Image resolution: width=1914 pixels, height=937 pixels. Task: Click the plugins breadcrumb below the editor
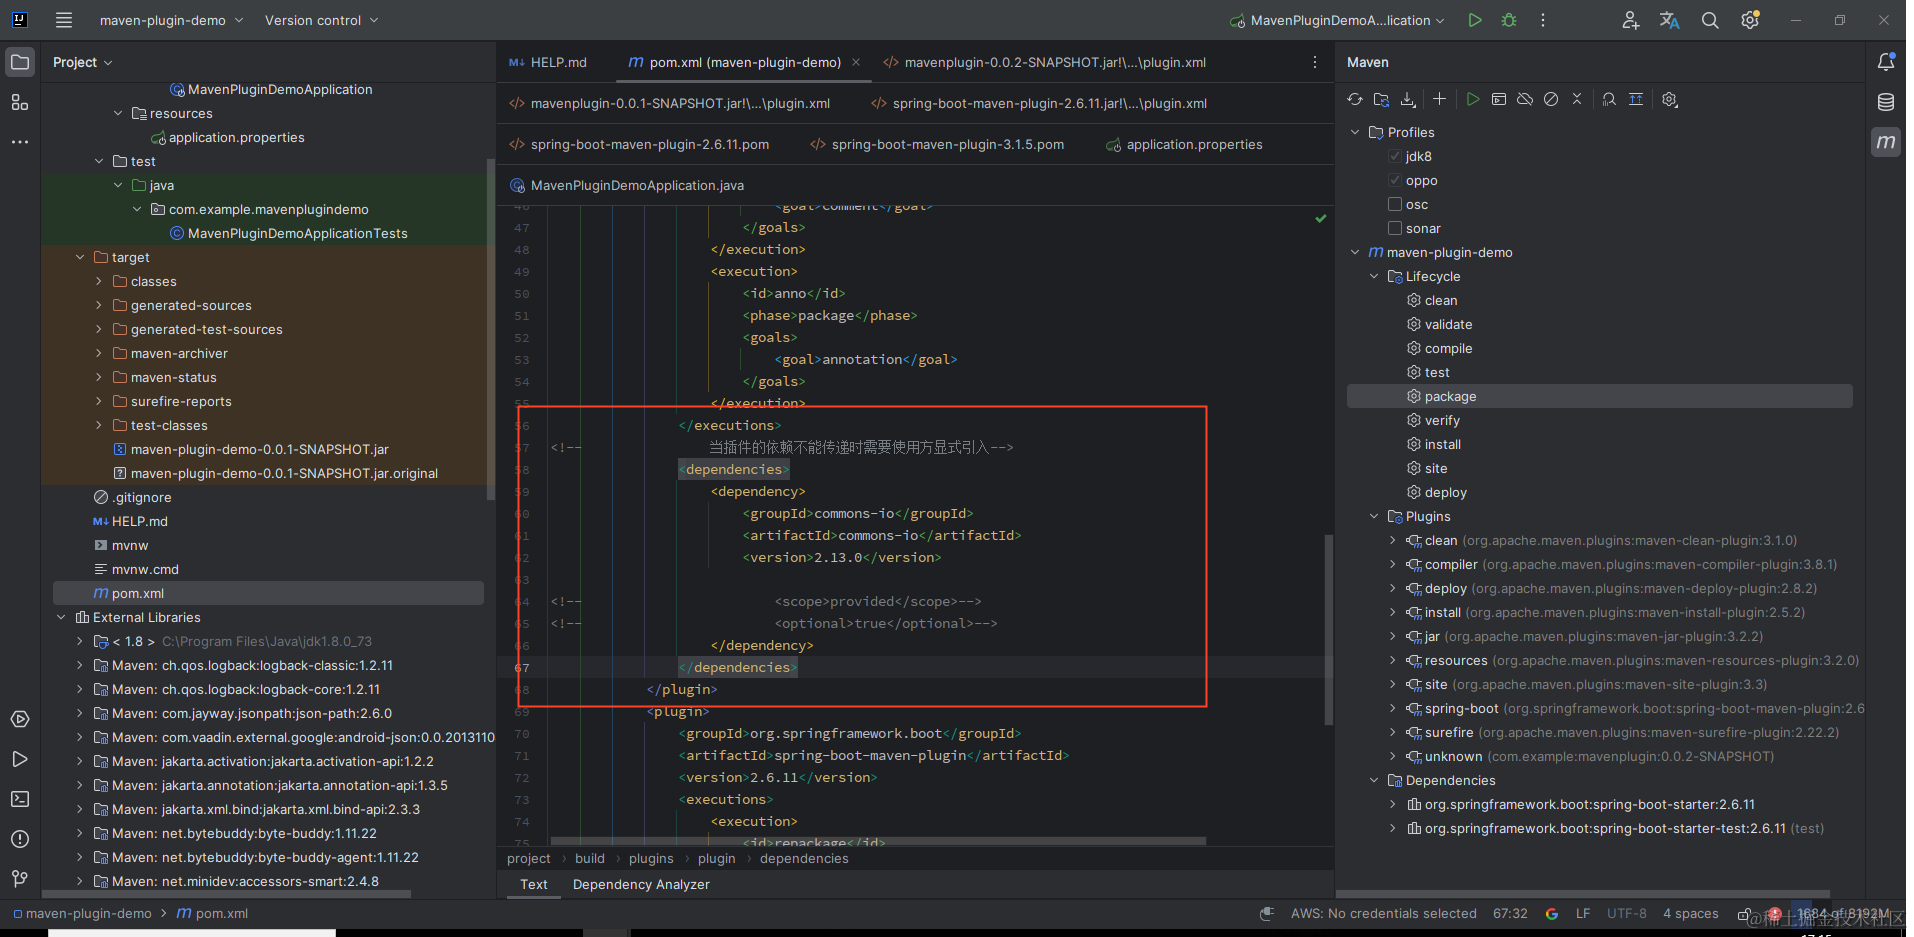[x=651, y=858]
